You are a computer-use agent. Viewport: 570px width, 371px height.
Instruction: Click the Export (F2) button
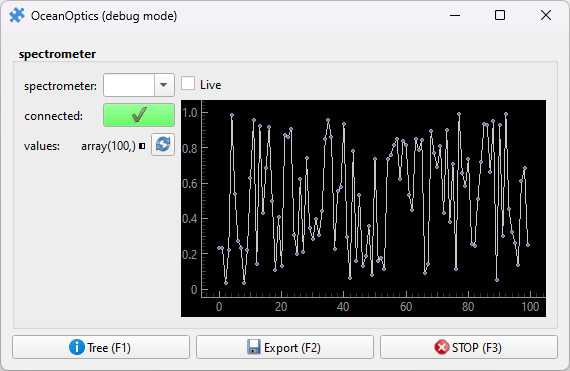click(x=285, y=347)
